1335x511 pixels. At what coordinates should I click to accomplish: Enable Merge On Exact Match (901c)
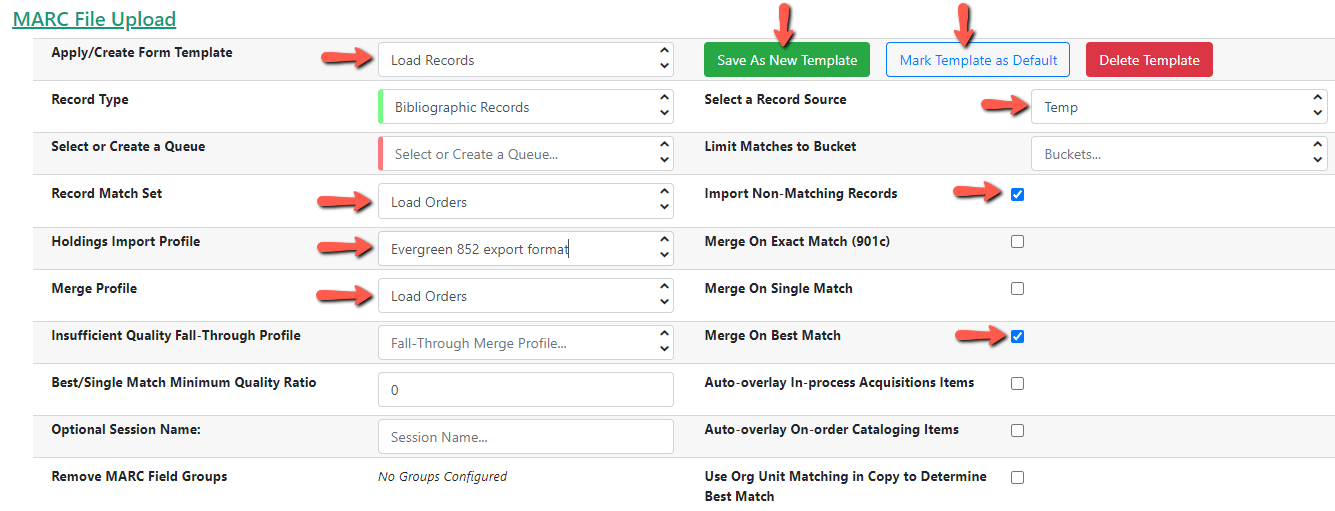click(x=1017, y=241)
